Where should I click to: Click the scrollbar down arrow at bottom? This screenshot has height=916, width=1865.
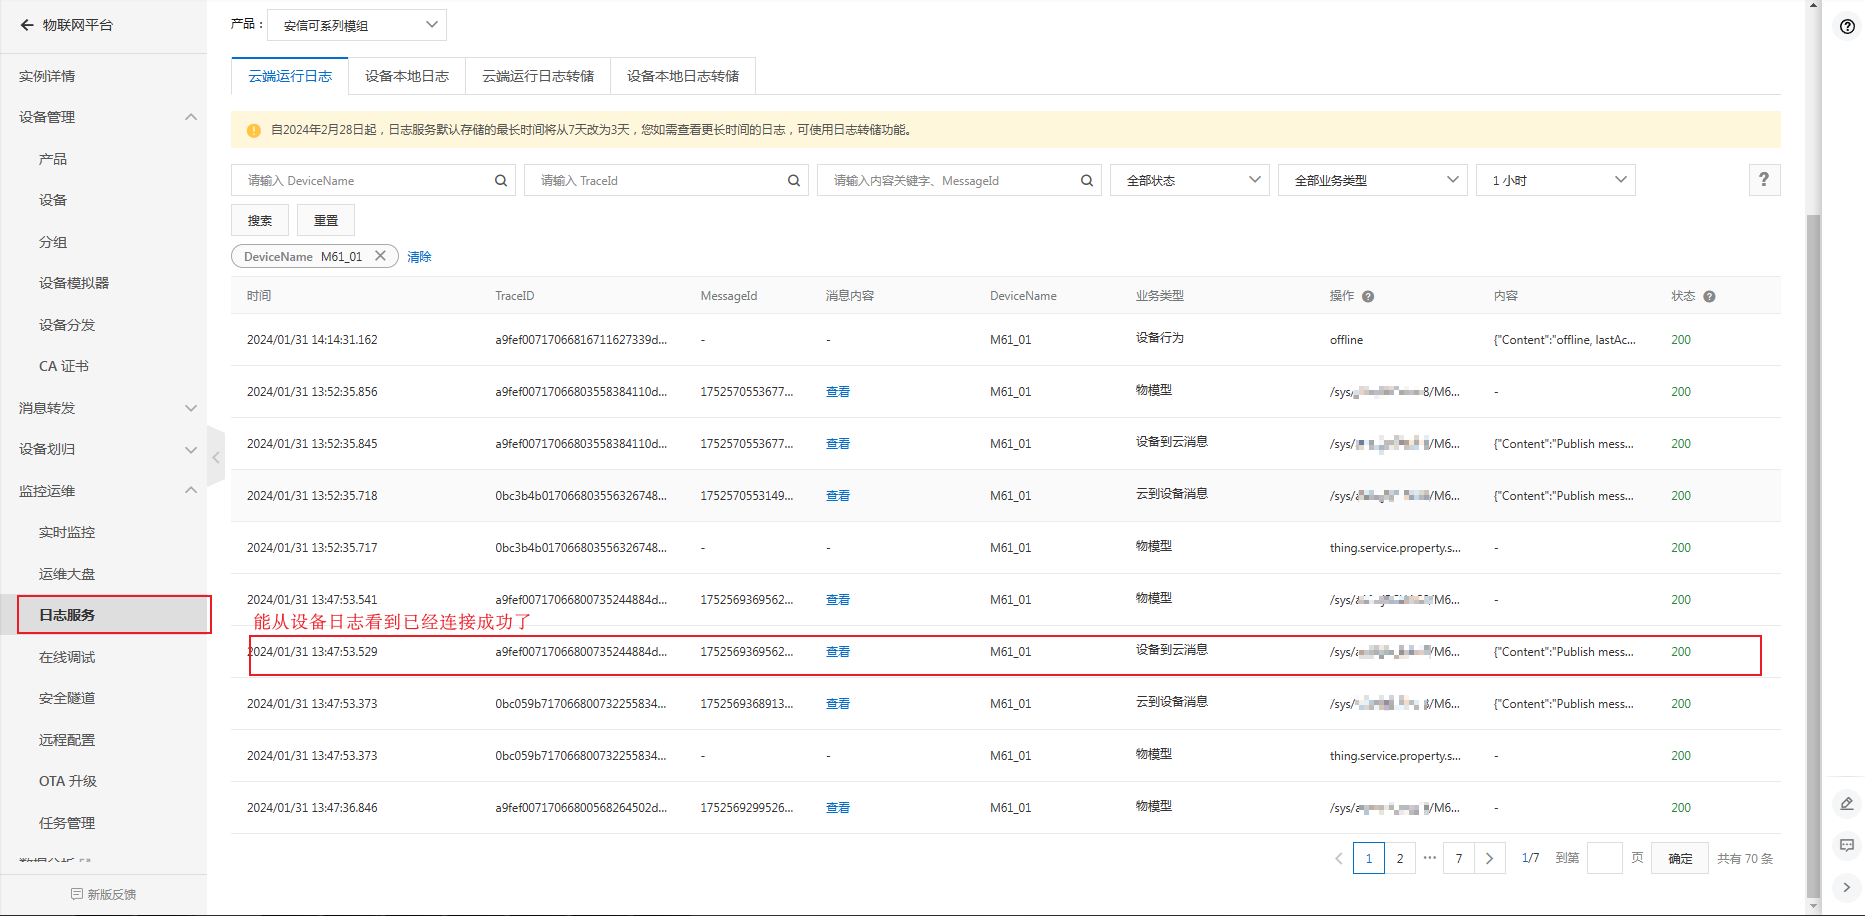(x=1813, y=907)
